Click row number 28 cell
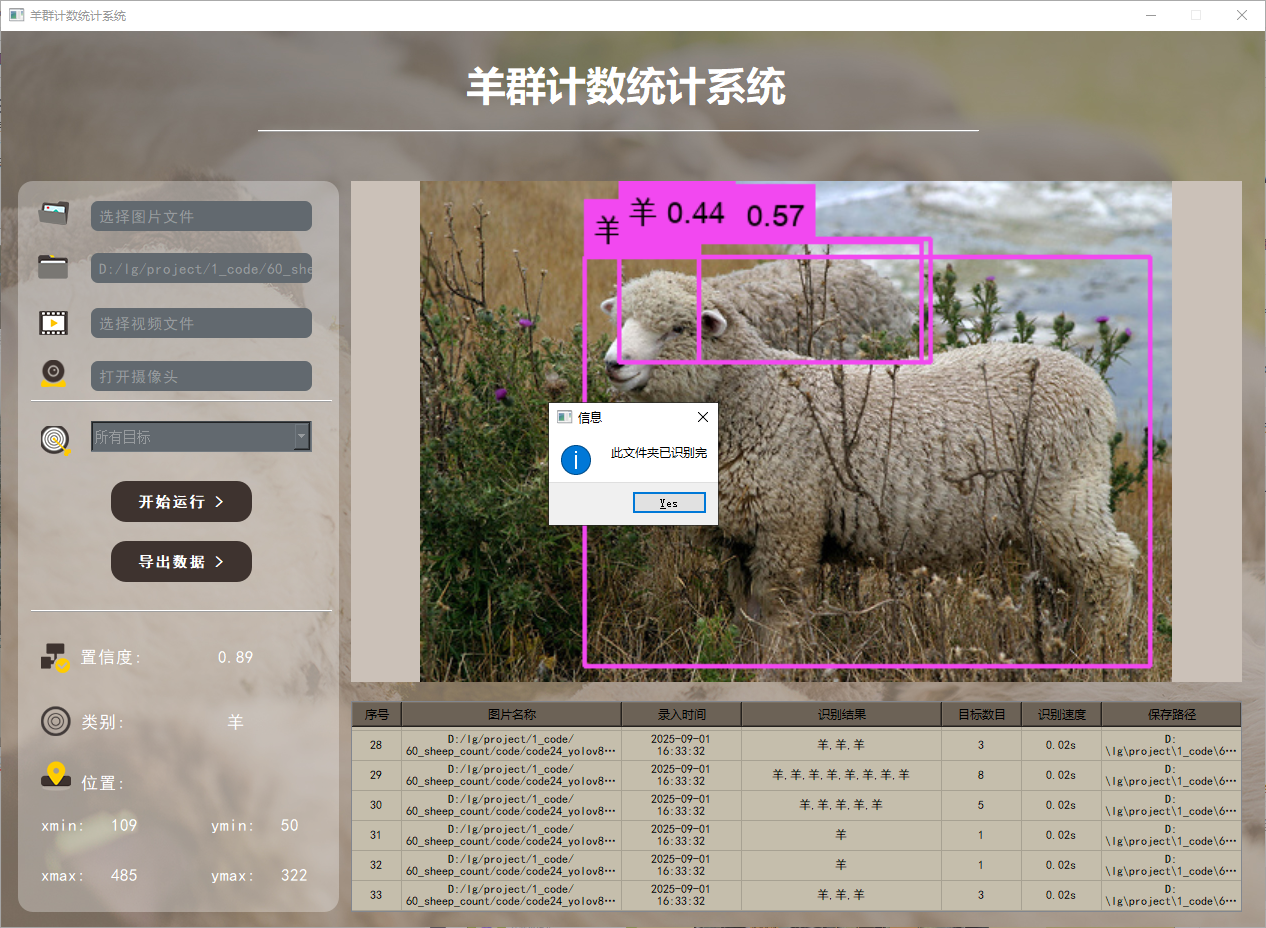Image resolution: width=1266 pixels, height=928 pixels. click(x=376, y=745)
